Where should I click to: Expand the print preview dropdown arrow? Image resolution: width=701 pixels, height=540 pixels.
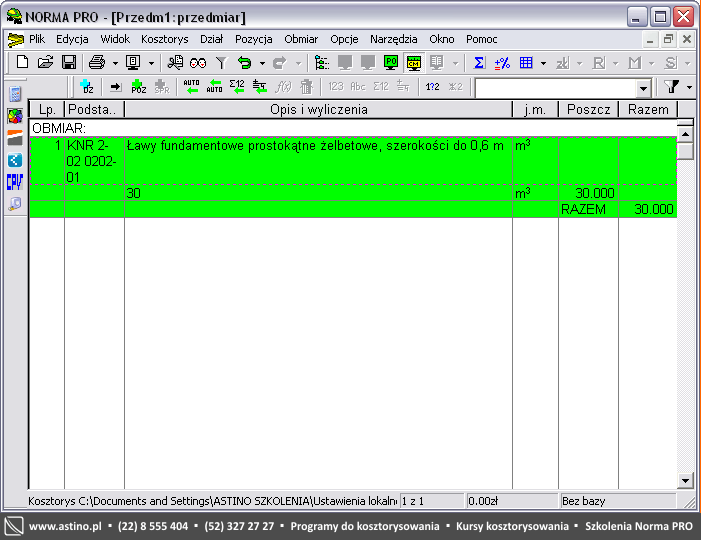tap(151, 63)
